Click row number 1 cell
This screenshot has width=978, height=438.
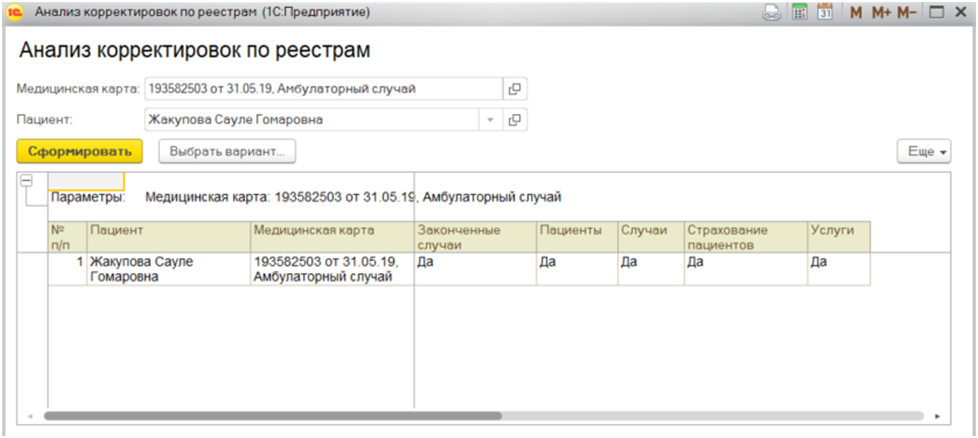[x=67, y=270]
